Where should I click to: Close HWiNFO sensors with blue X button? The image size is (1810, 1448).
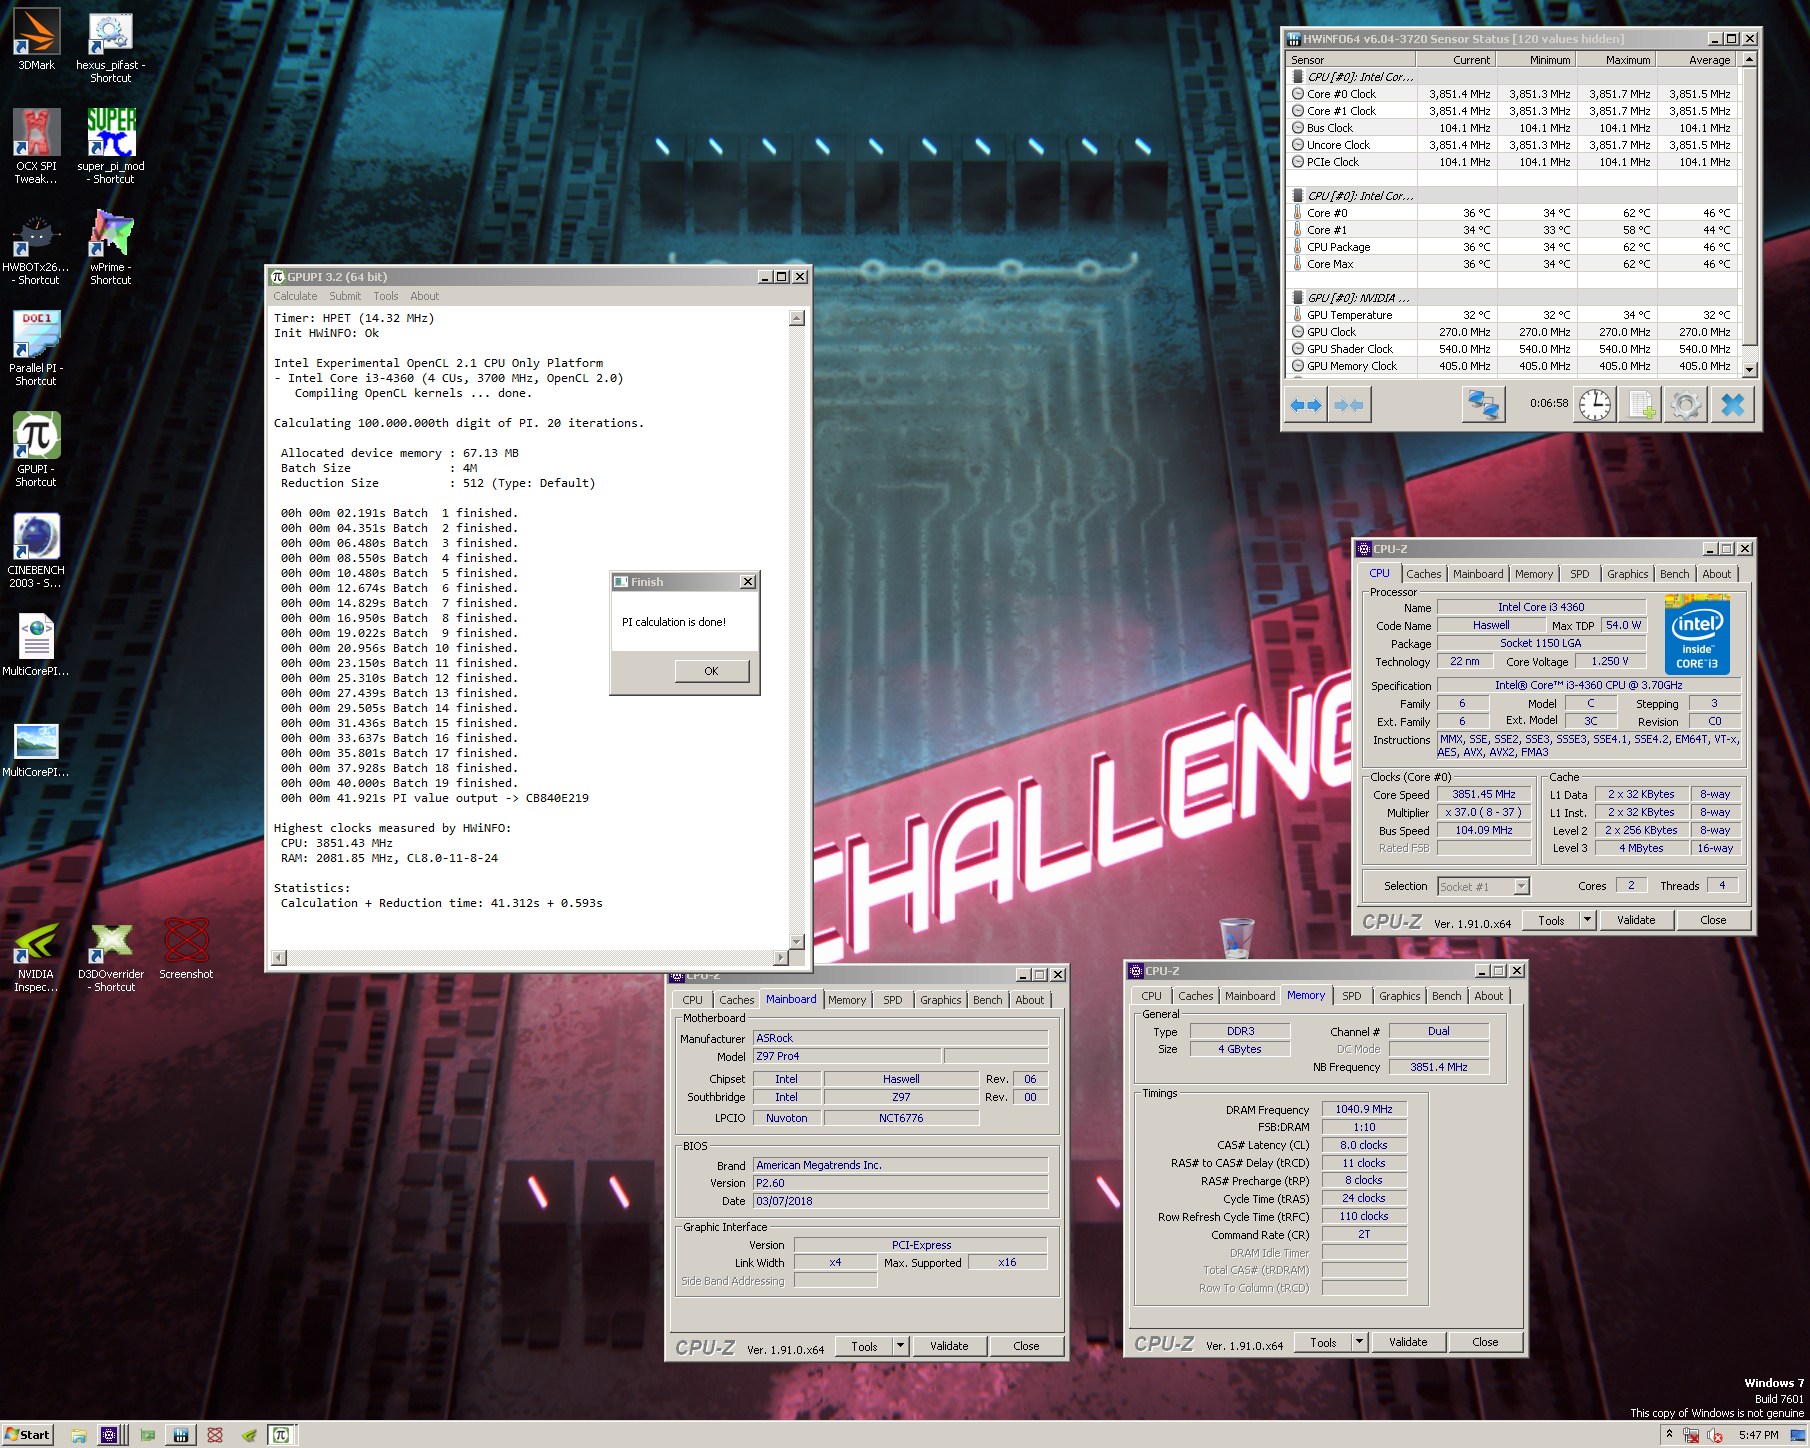(x=1733, y=405)
